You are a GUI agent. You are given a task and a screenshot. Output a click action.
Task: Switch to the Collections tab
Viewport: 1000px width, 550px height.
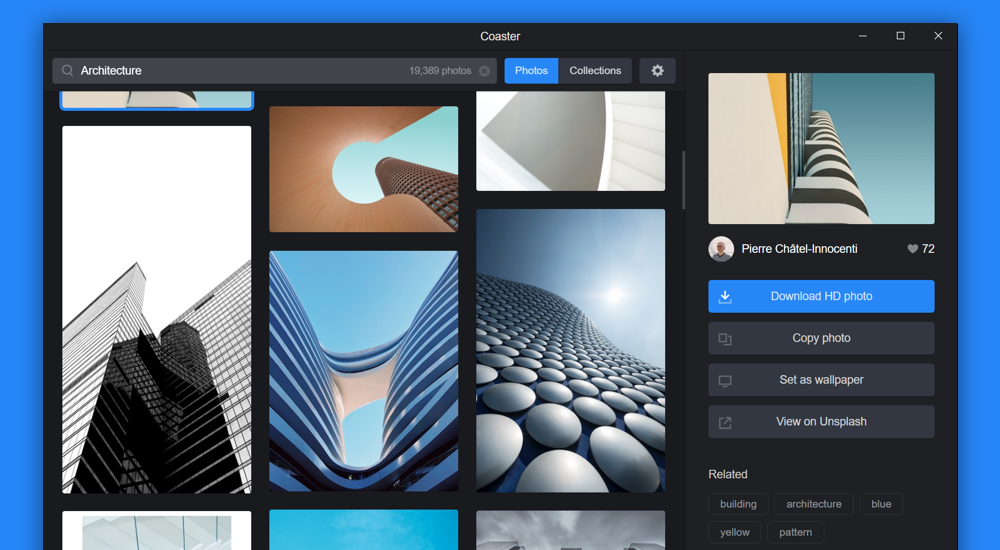point(595,71)
